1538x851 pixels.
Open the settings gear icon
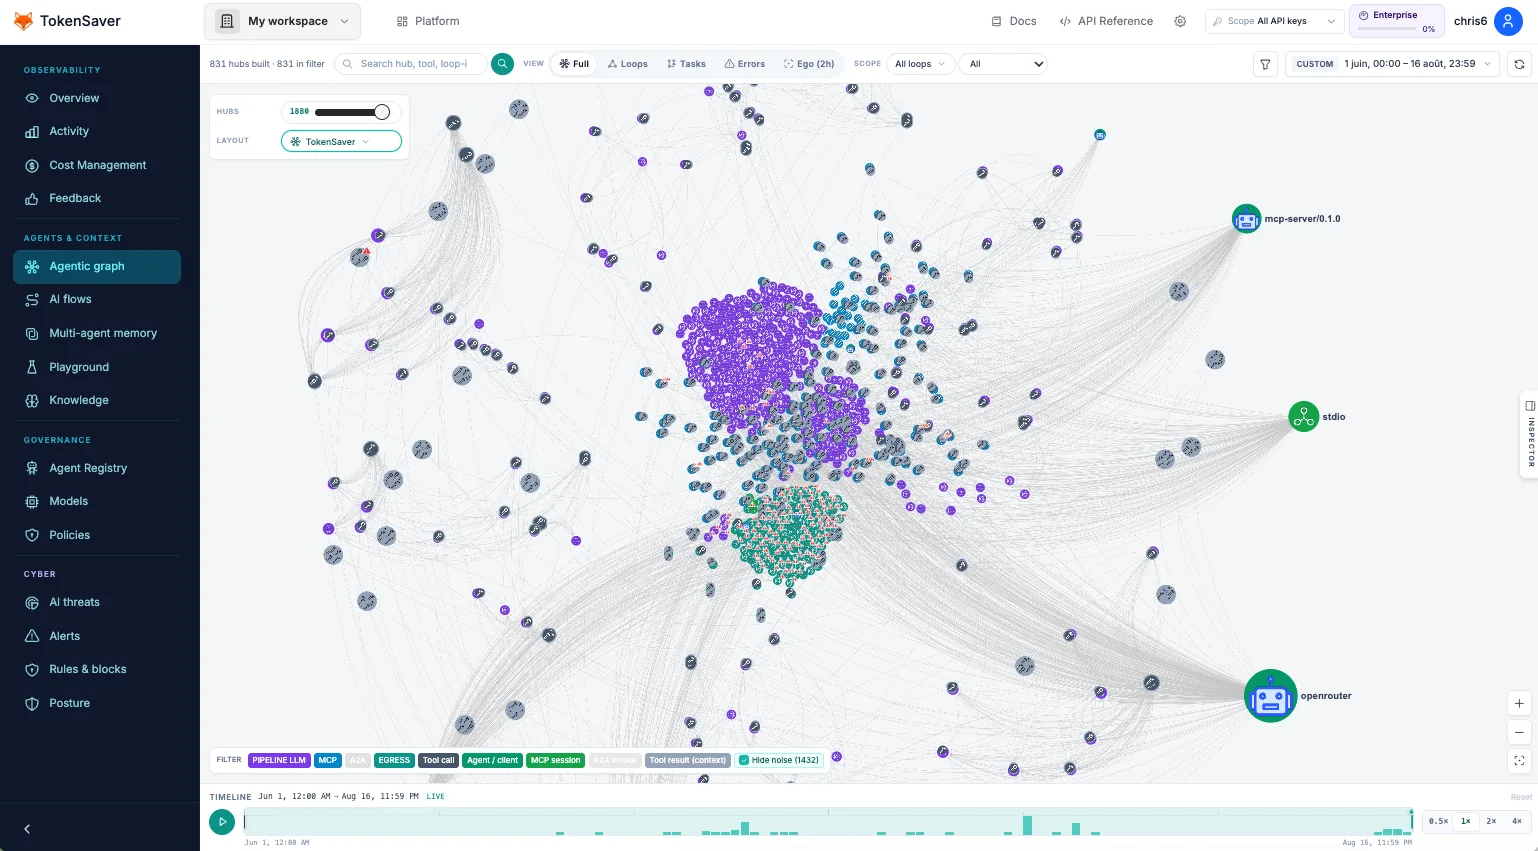(x=1180, y=21)
